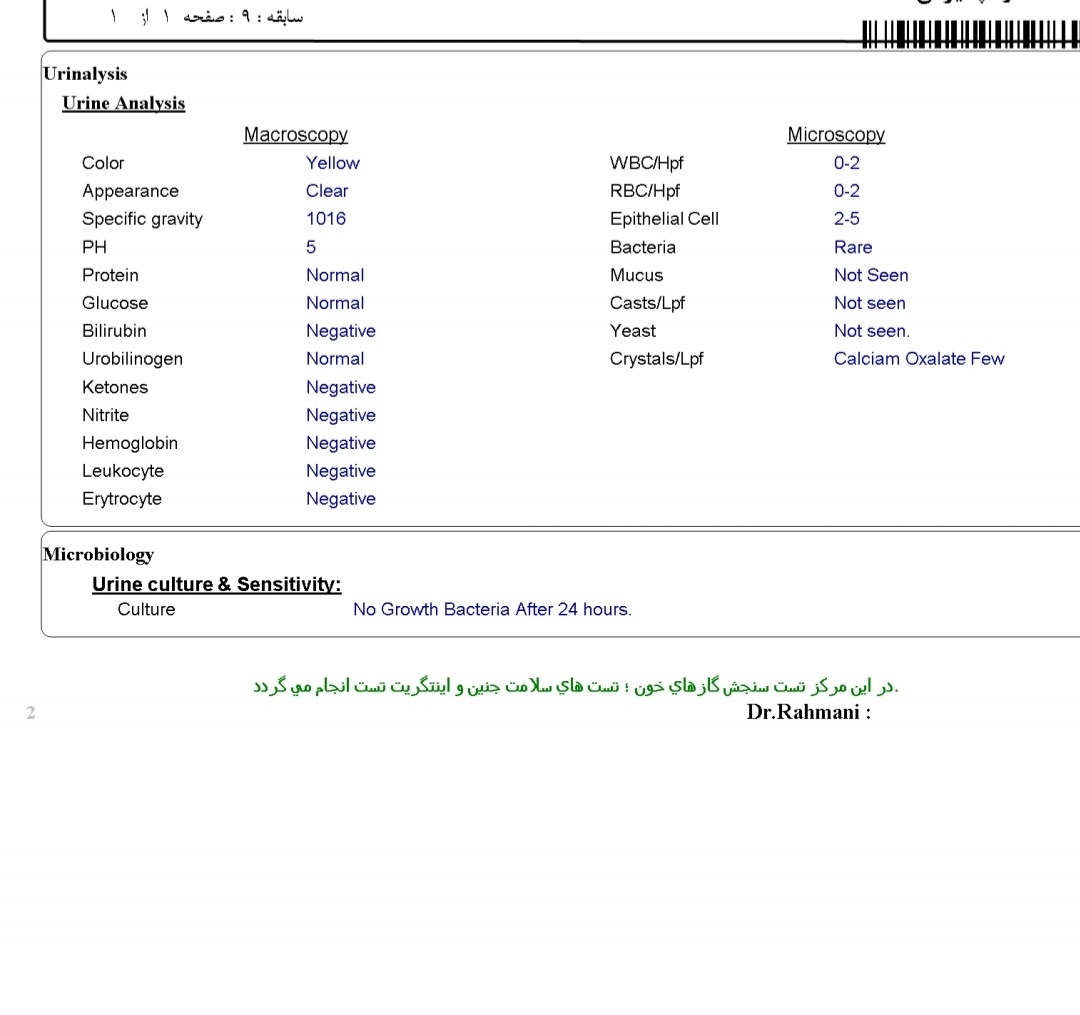Select the Yeast value Not seen.
Viewport: 1080px width, 1015px height.
(871, 331)
